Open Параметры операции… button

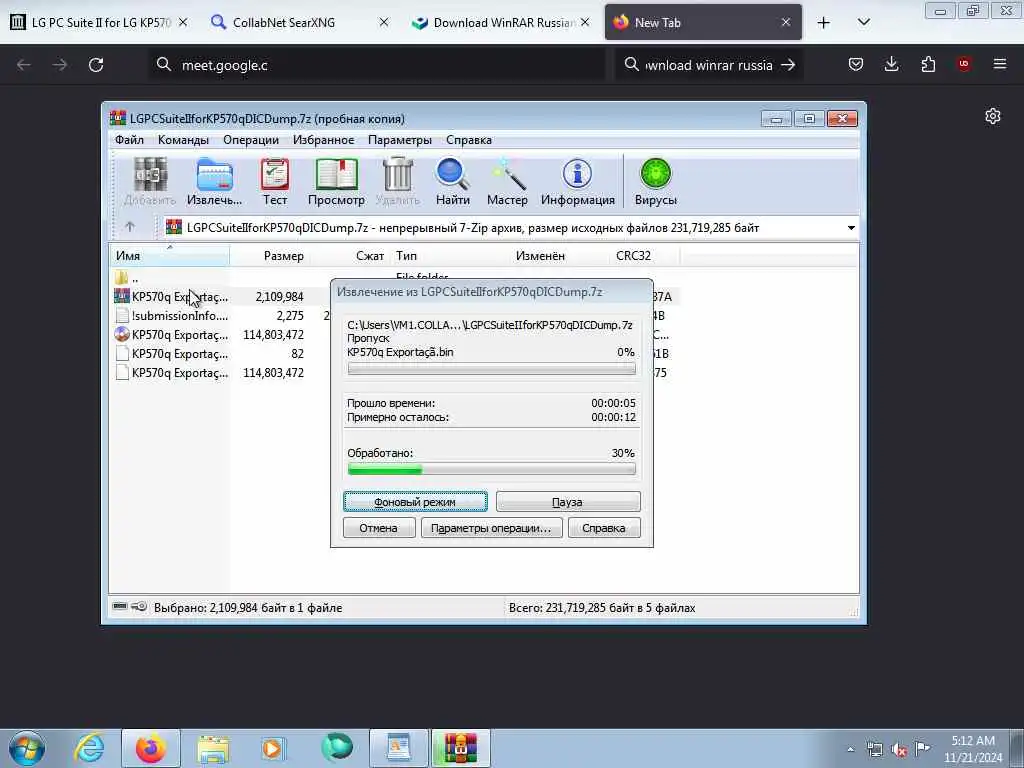tap(491, 528)
